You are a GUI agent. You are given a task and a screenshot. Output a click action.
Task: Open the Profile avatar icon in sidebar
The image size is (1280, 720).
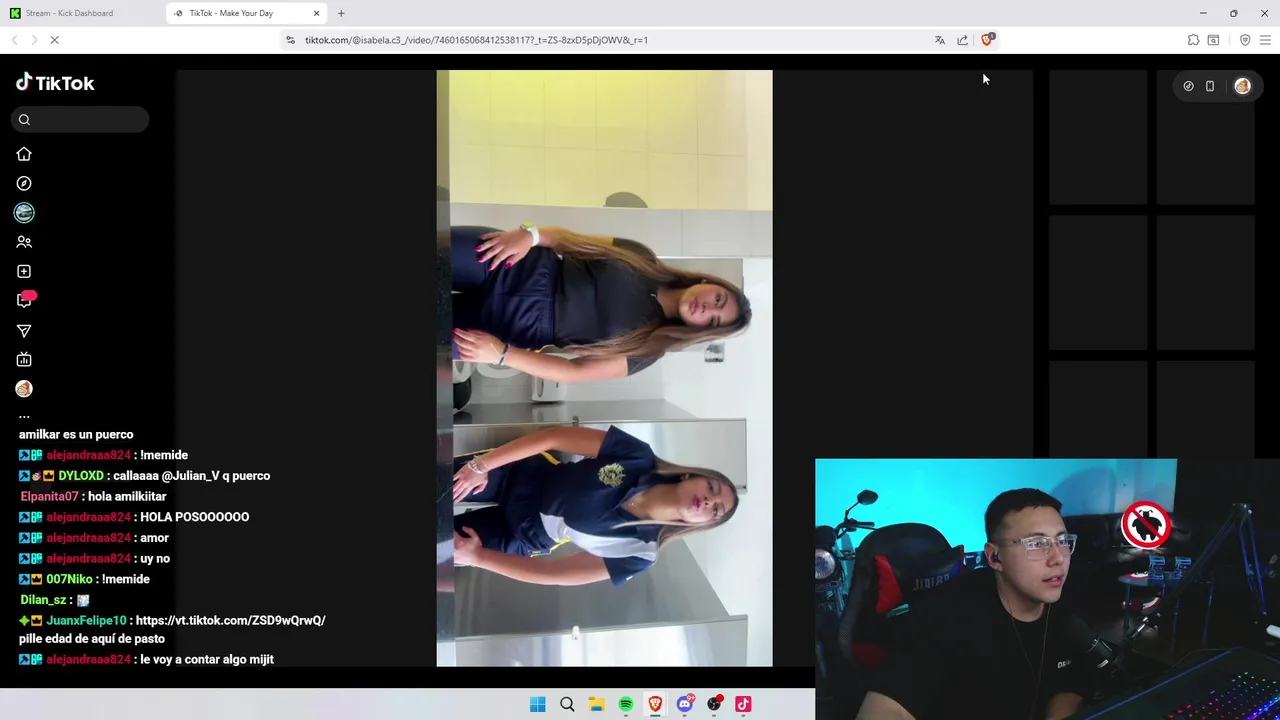(24, 389)
